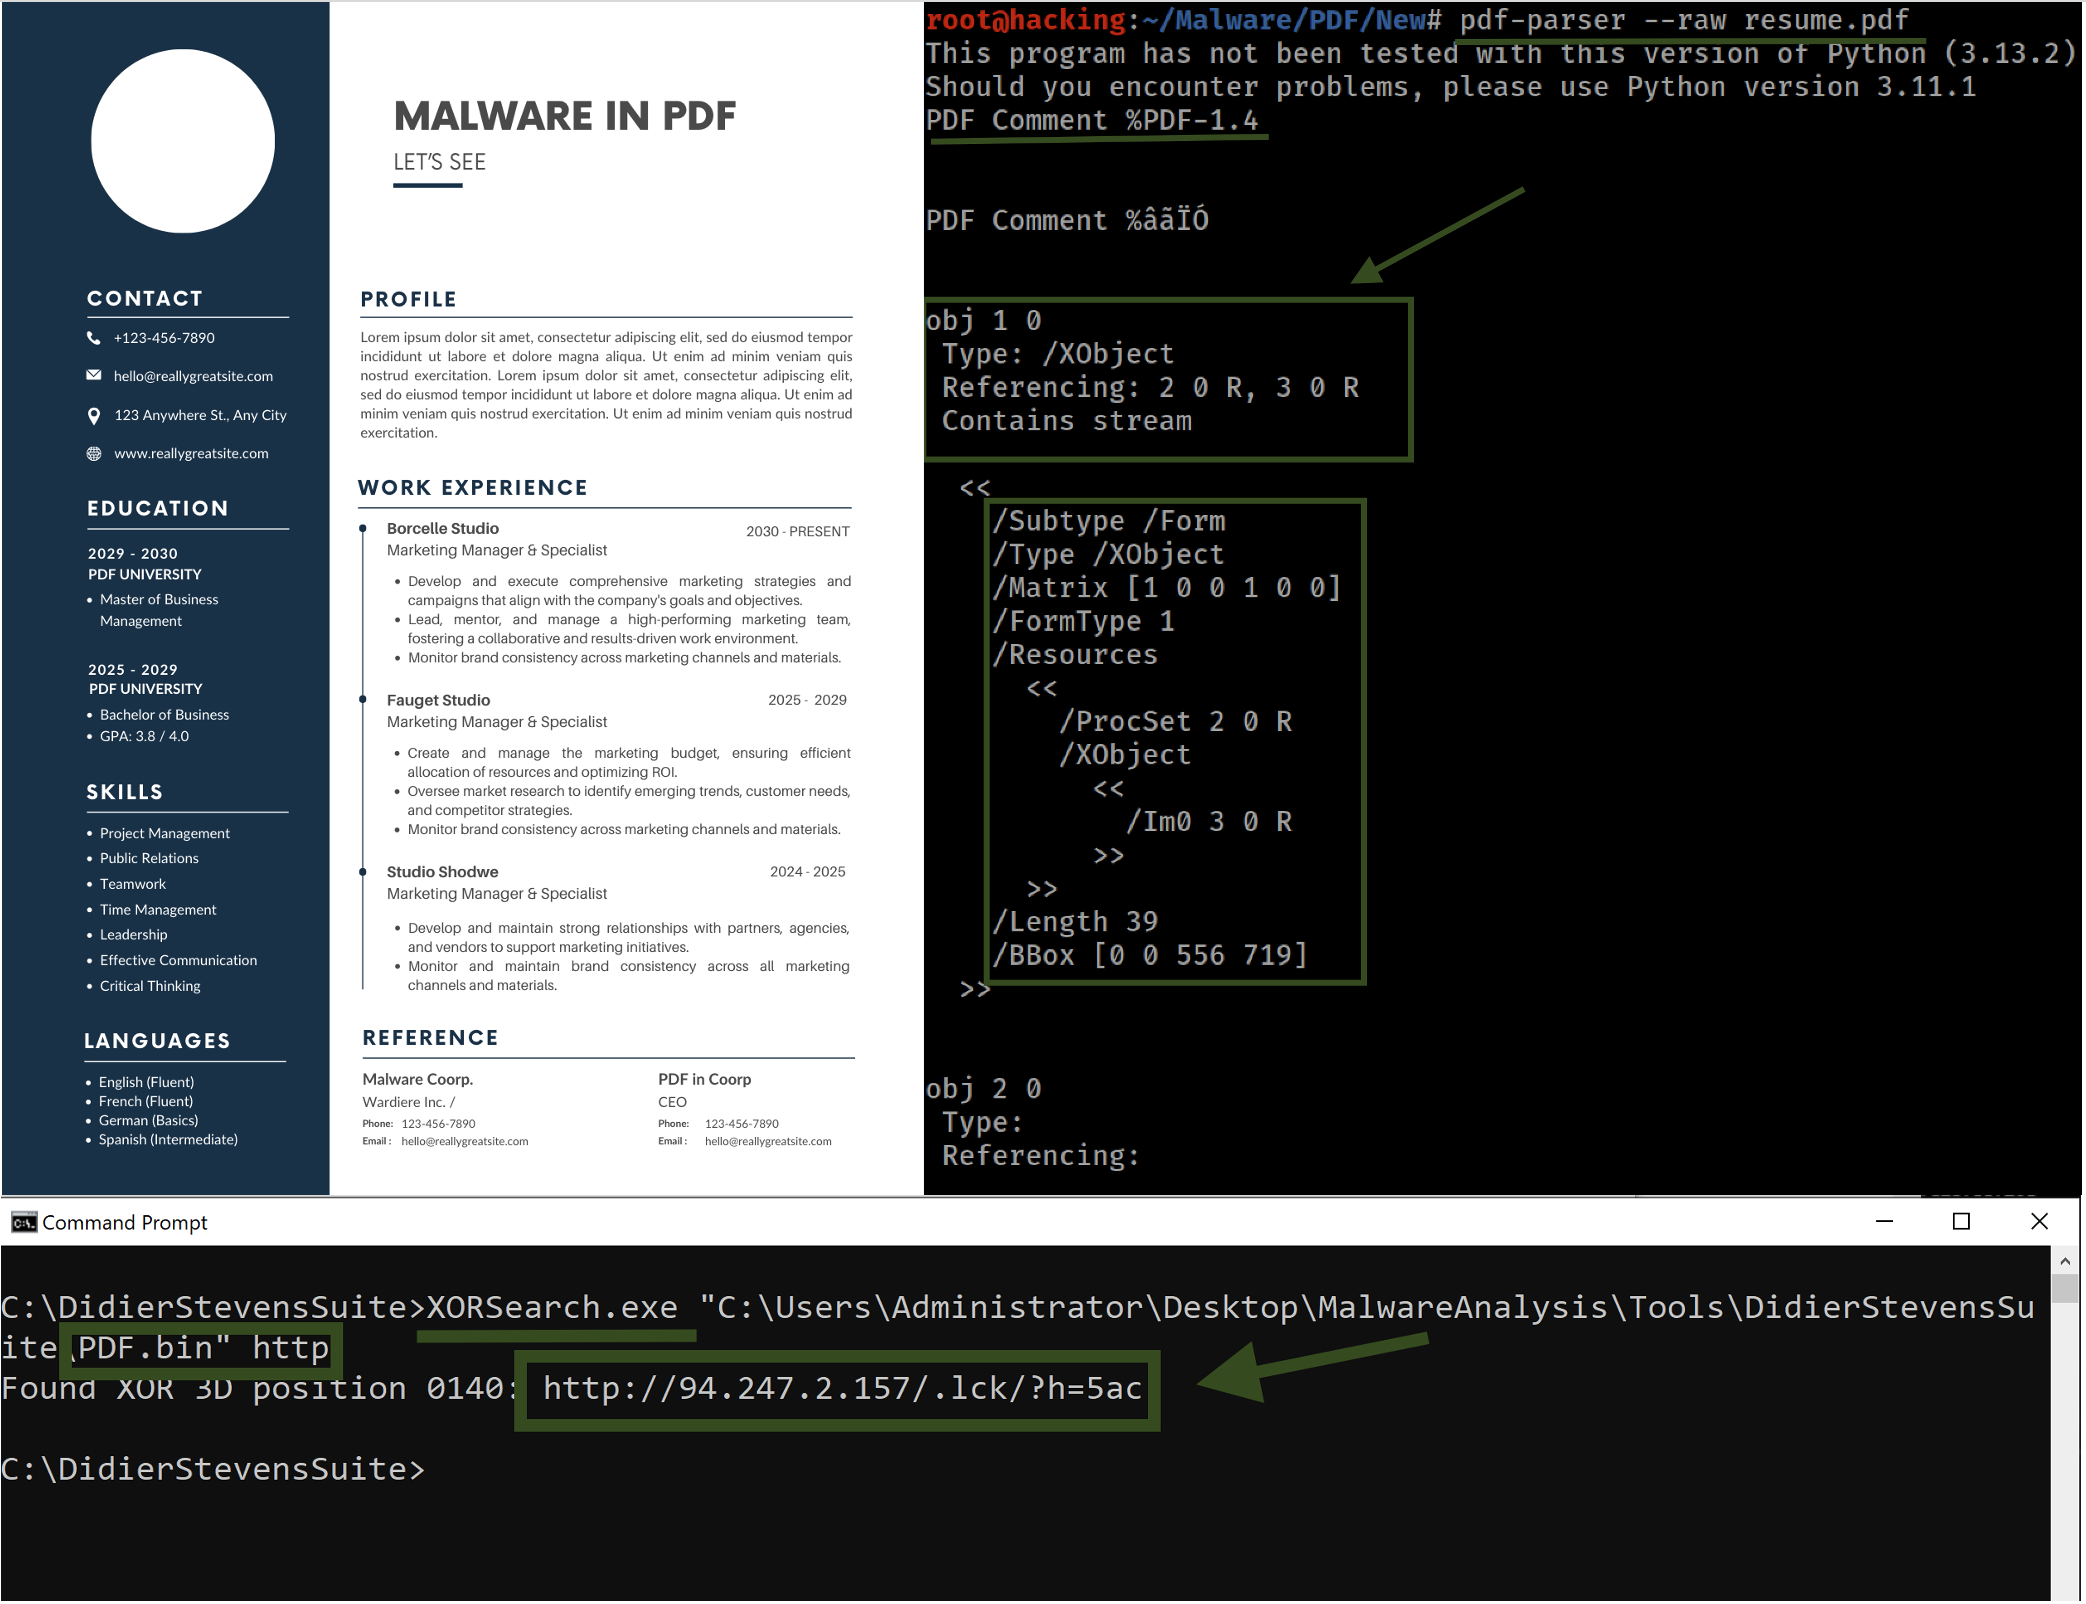The height and width of the screenshot is (1604, 2086).
Task: Click '/Subtype /Form' line in terminal
Action: pos(1109,522)
